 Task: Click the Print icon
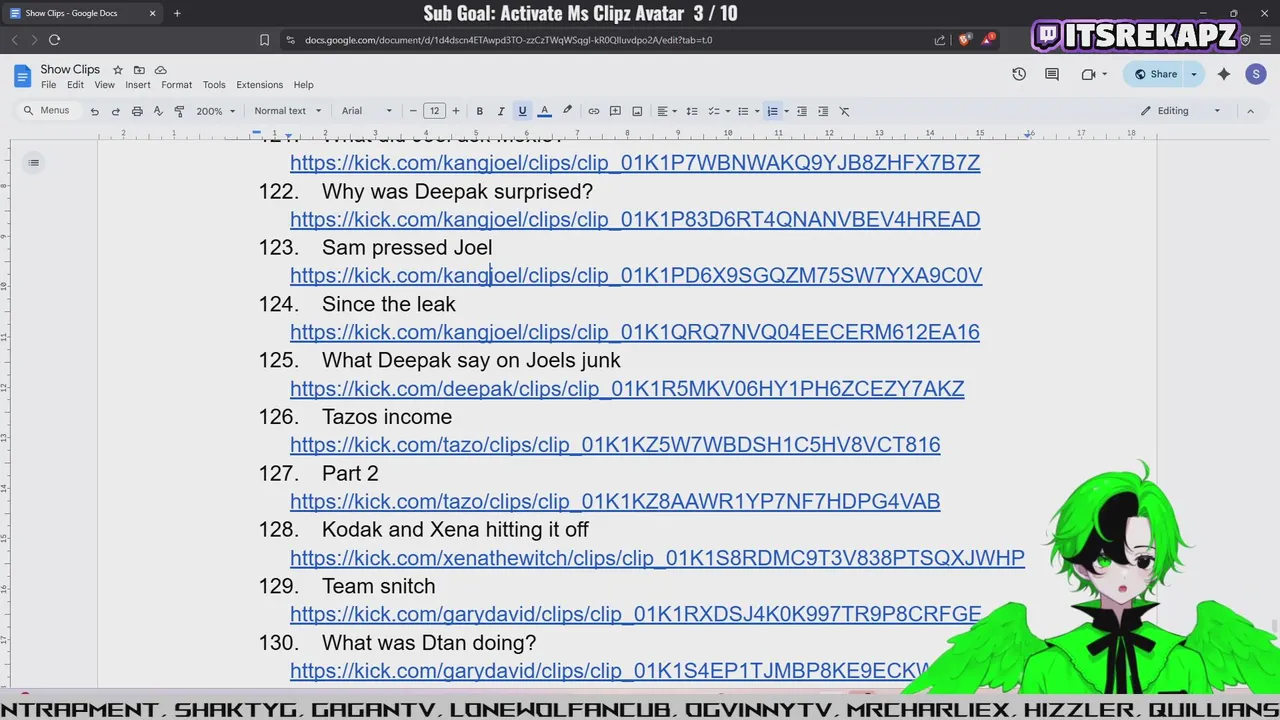(137, 111)
